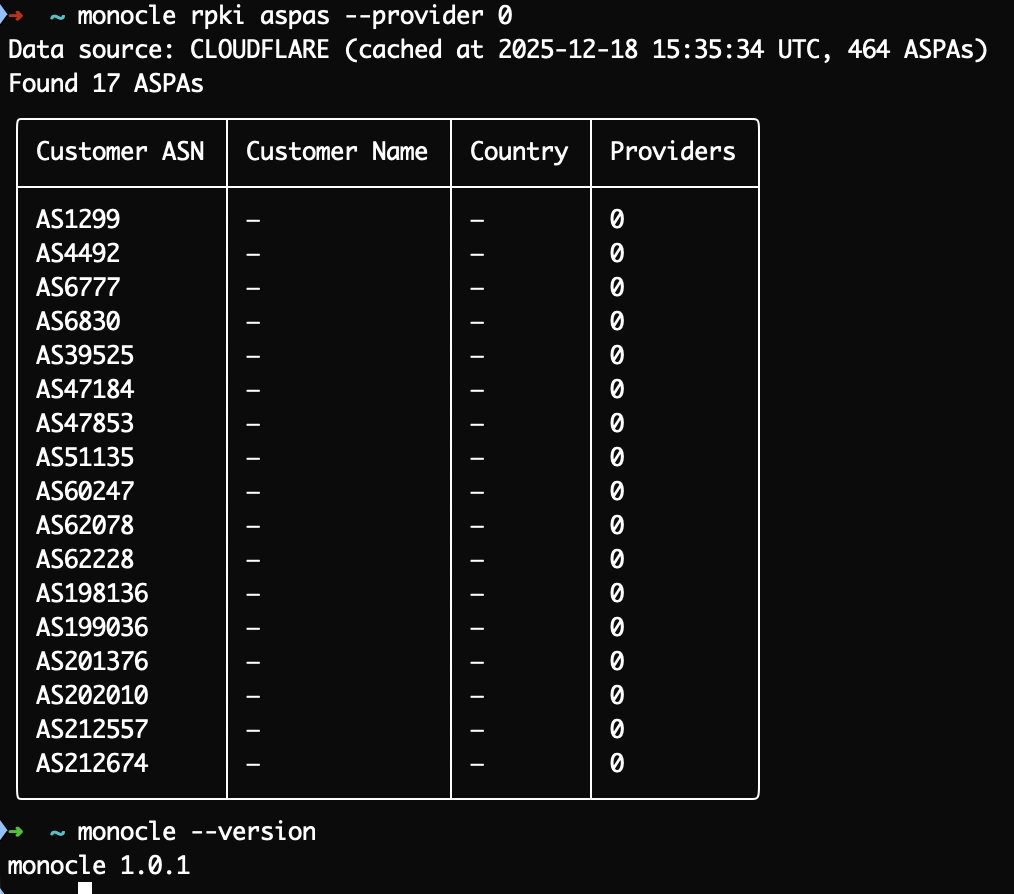Select the AS212557 cell

[92, 729]
